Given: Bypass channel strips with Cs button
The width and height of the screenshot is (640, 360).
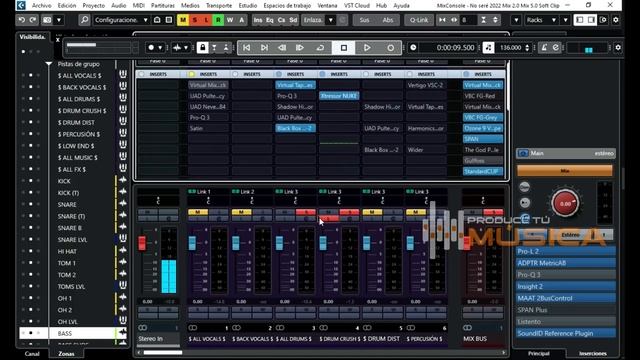Looking at the screenshot, I should tap(281, 20).
